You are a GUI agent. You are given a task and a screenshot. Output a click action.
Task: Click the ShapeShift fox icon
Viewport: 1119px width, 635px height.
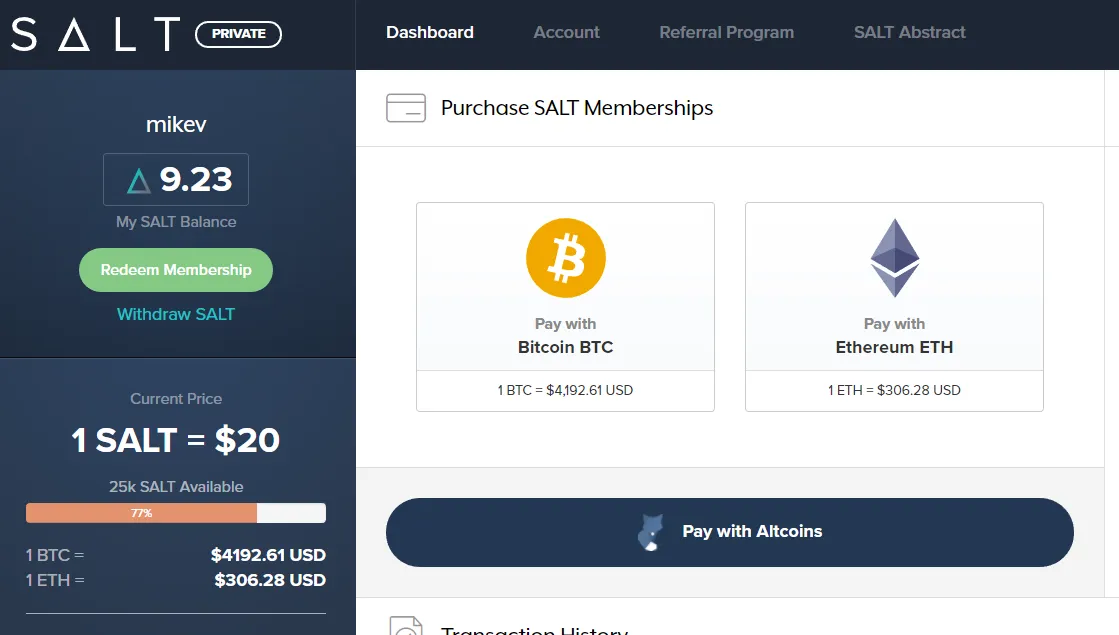[650, 532]
